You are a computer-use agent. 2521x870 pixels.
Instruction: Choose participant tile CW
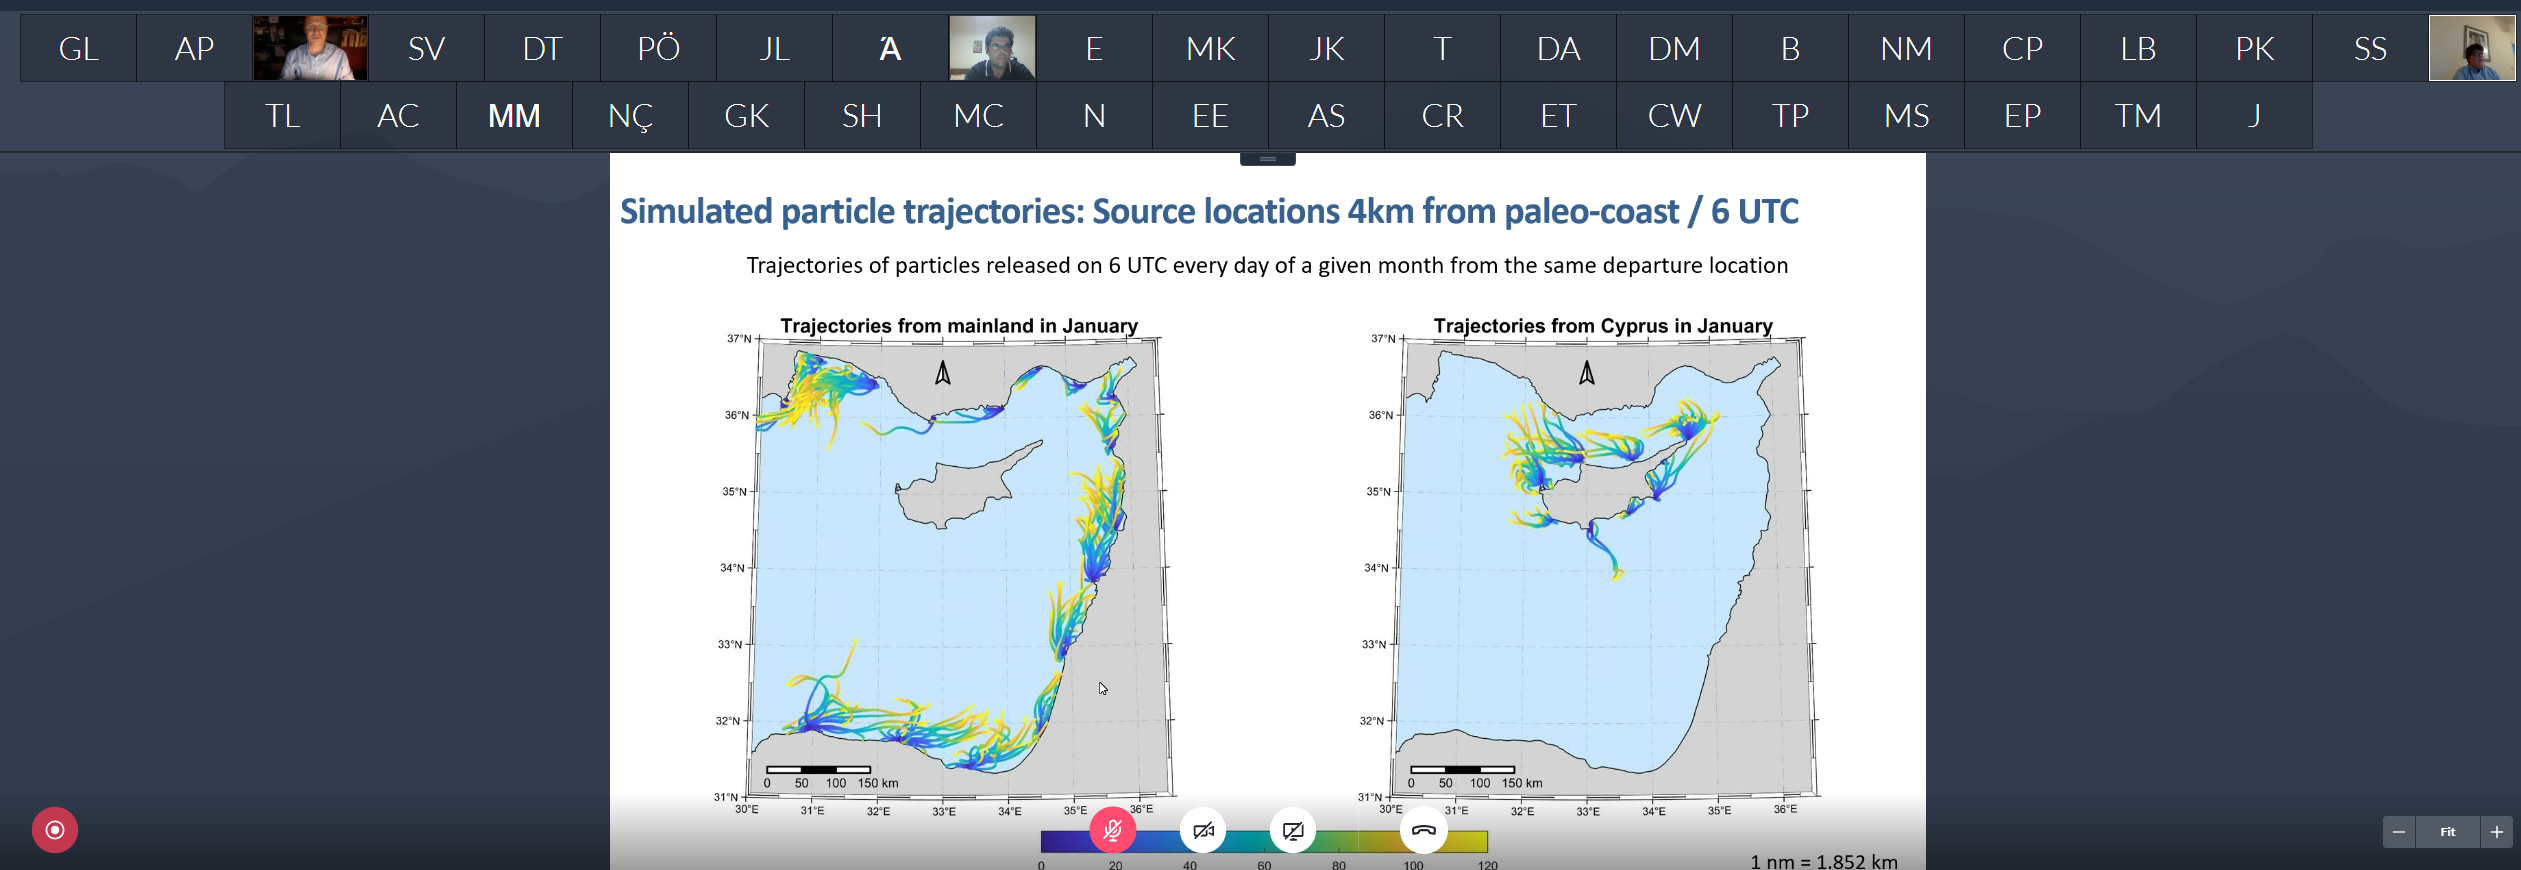pos(1674,116)
